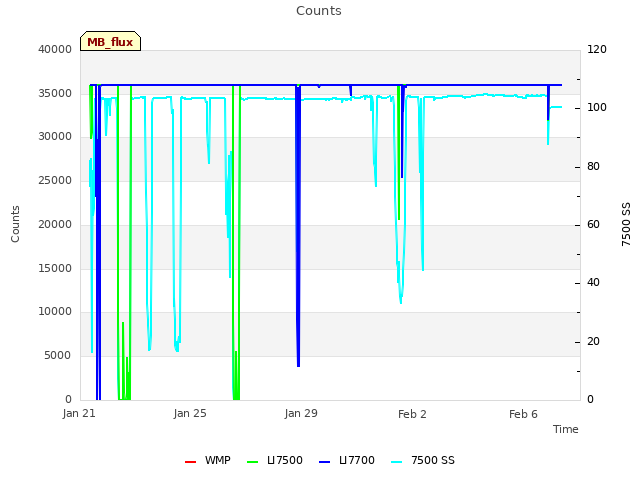Click the left Counts axis title
The width and height of the screenshot is (640, 480).
click(x=15, y=224)
